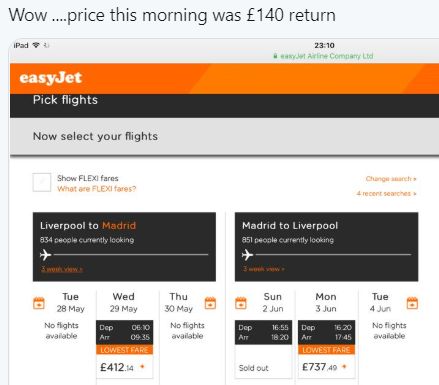This screenshot has height=385, width=439.
Task: Select the £412.14 Wed 29 May flight
Action: (x=125, y=349)
